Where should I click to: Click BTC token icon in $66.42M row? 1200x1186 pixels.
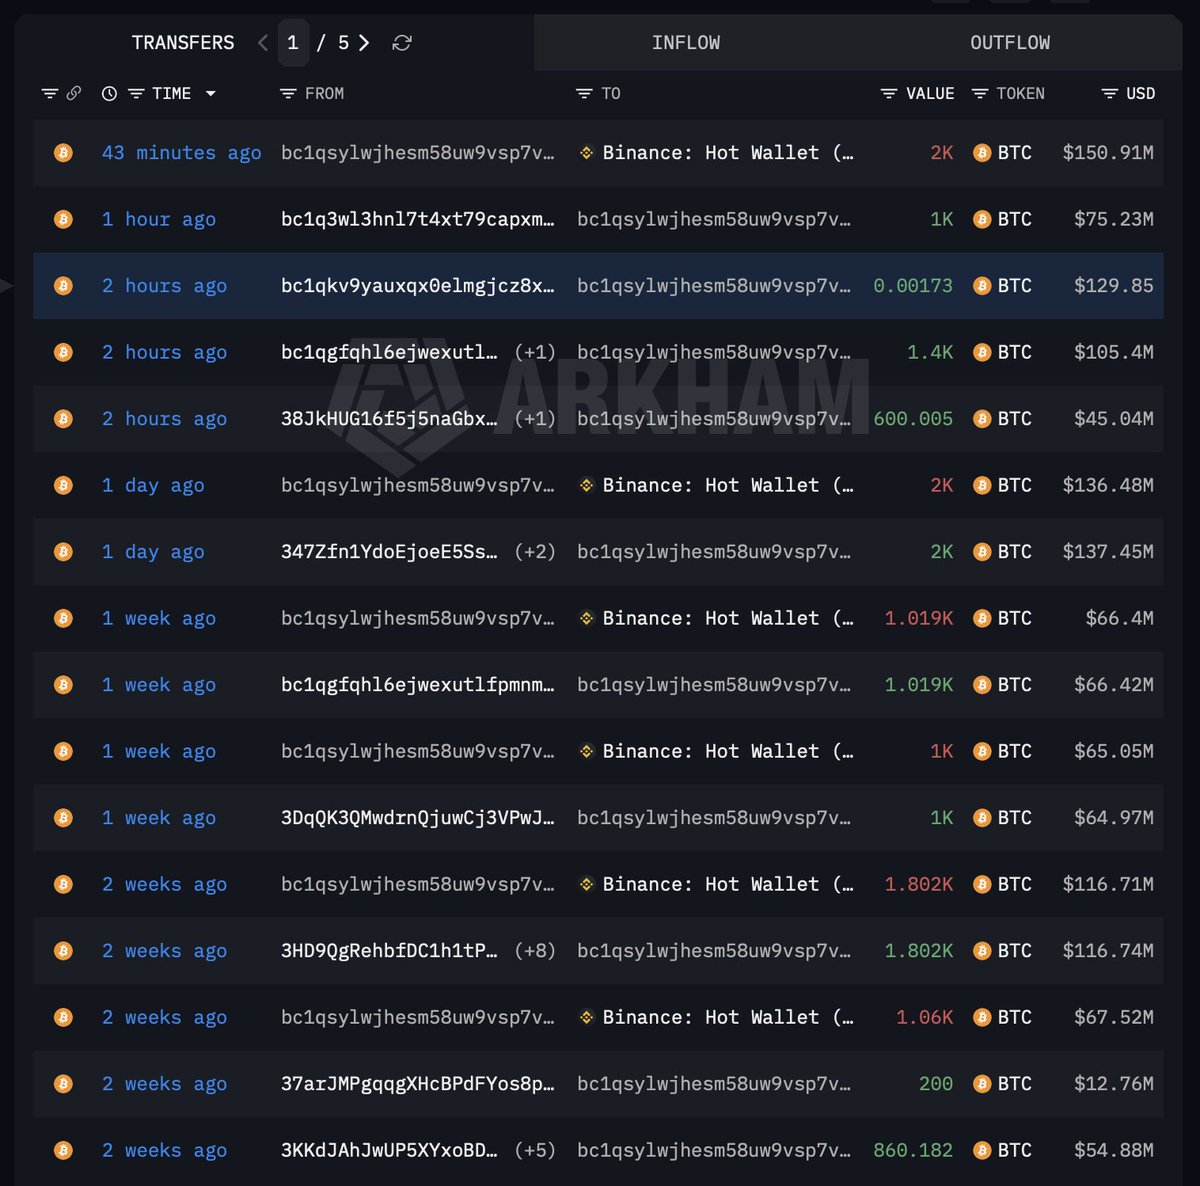(x=982, y=685)
